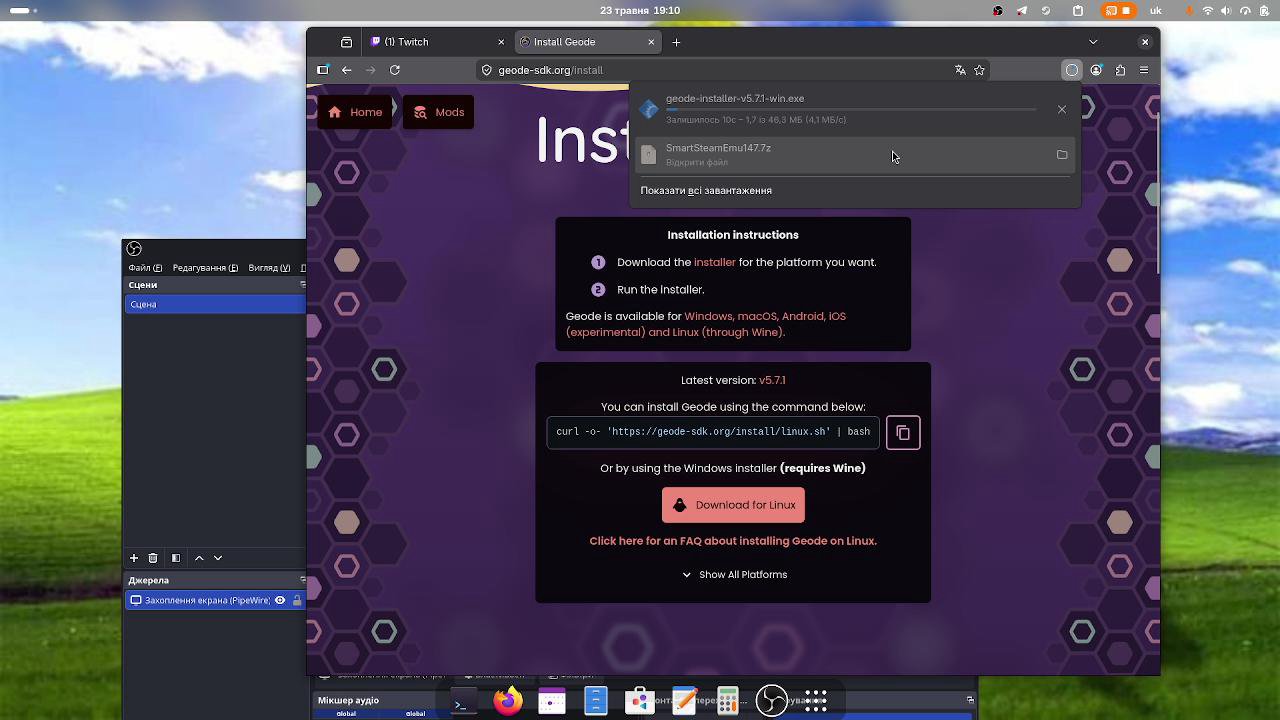This screenshot has width=1280, height=720.
Task: Open the sidebar toggle in the browser toolbar
Action: coord(322,70)
